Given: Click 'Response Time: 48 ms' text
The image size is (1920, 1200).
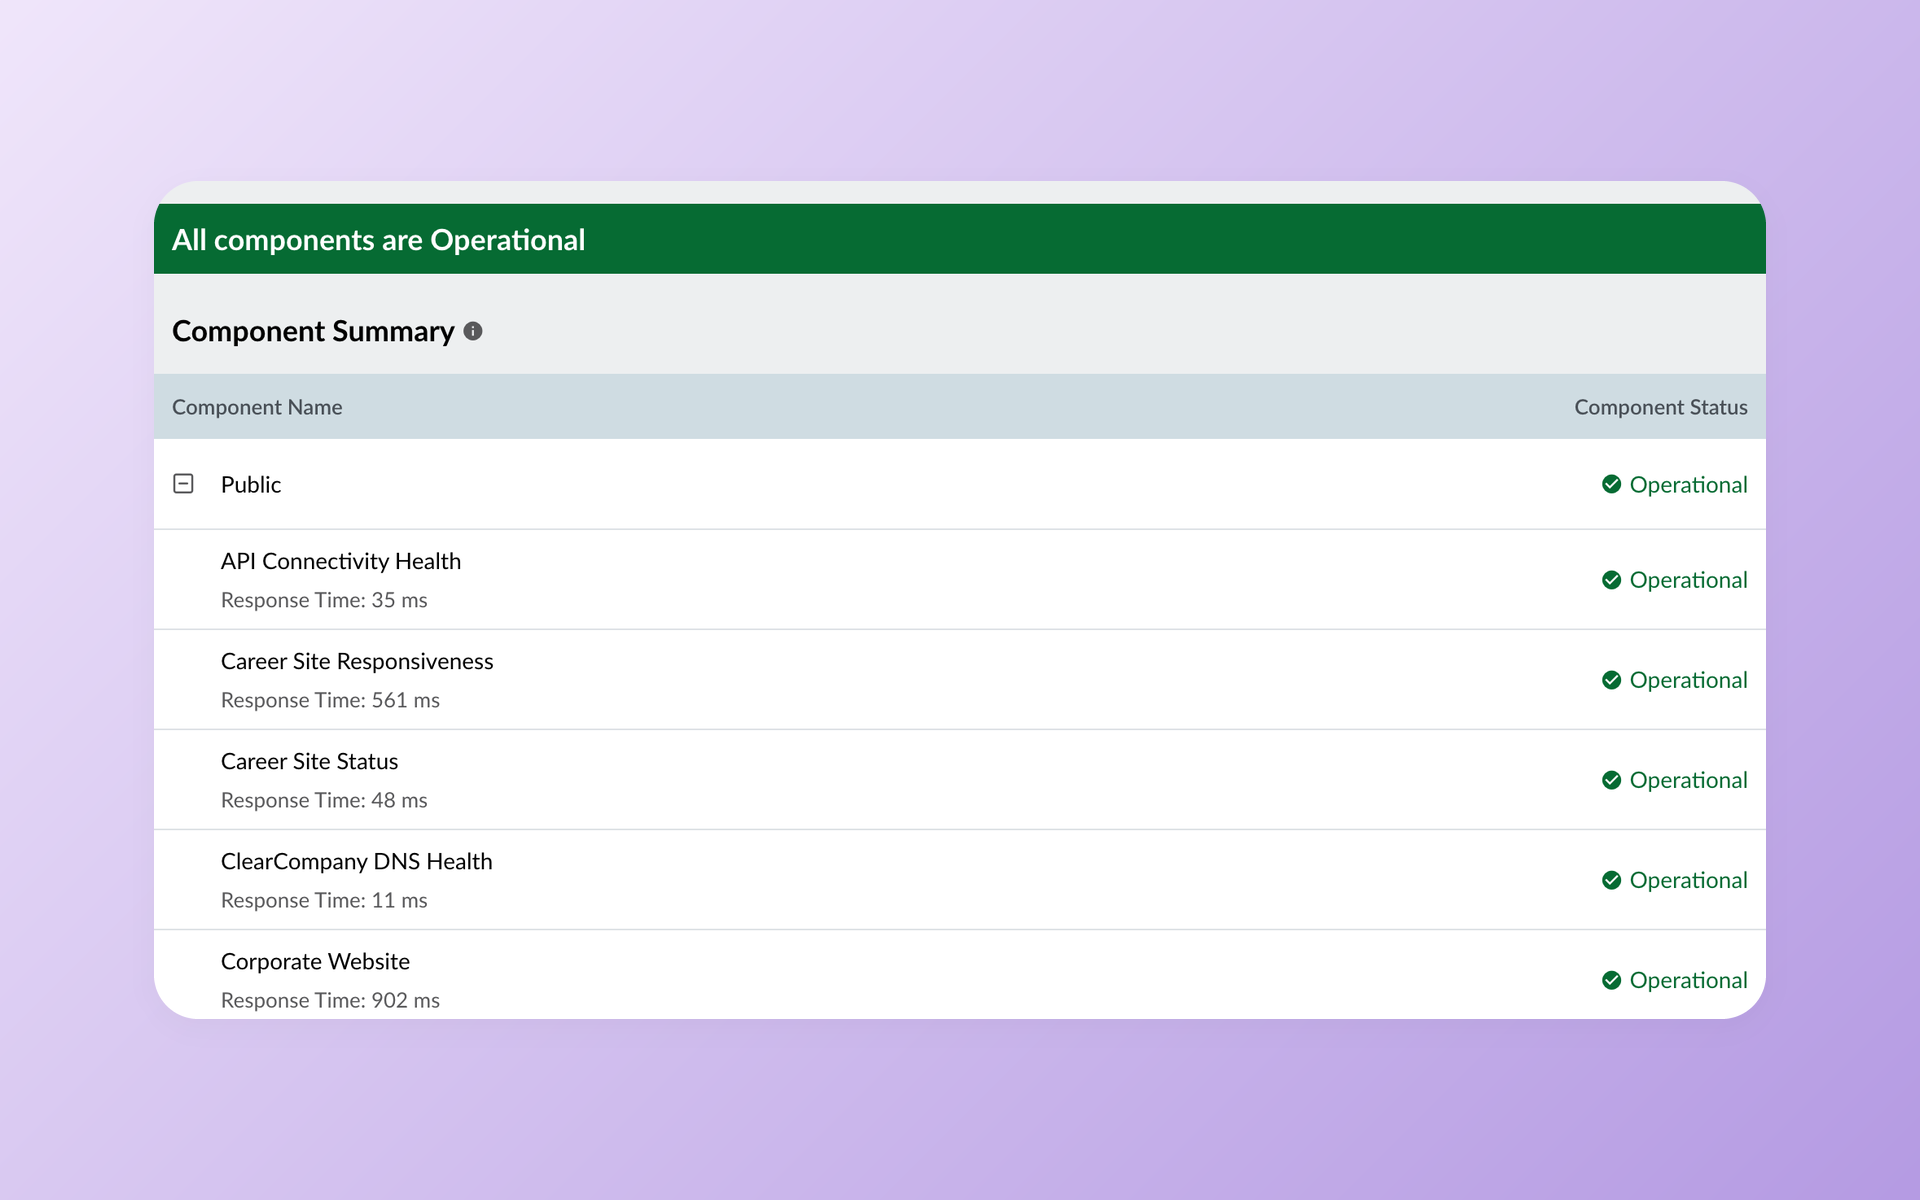Looking at the screenshot, I should (x=324, y=800).
